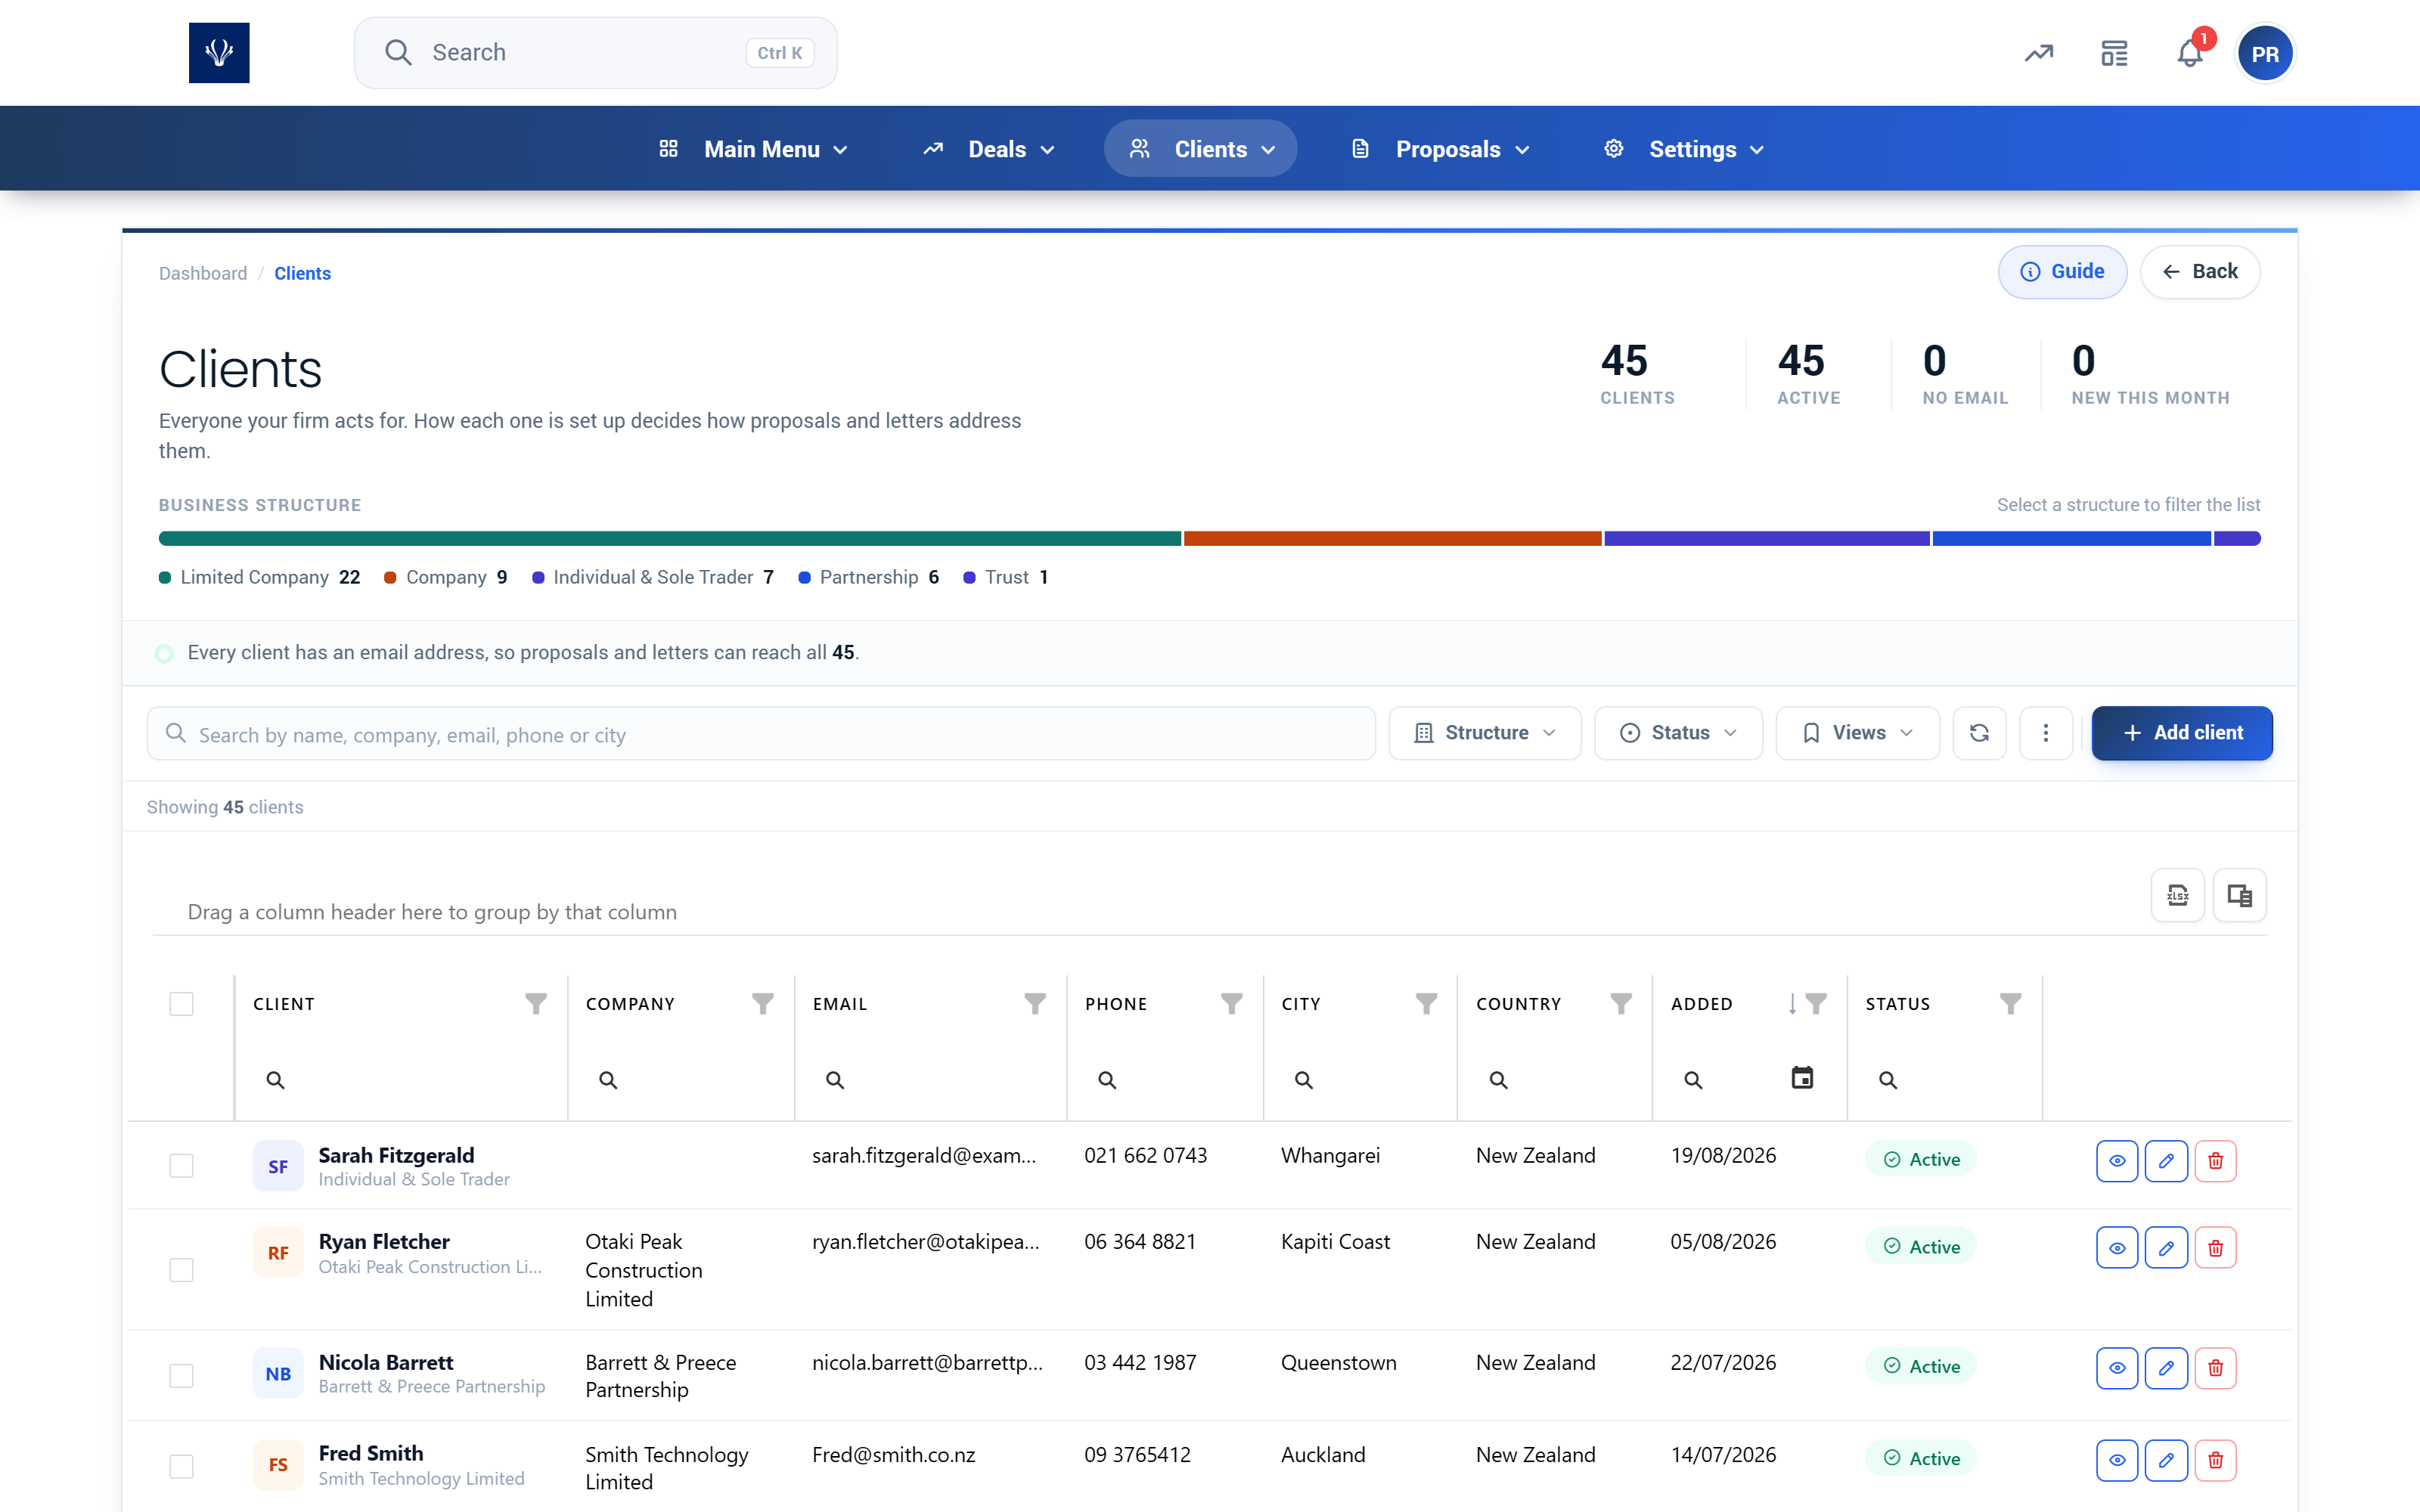Open the Settings navigation menu

1683,149
